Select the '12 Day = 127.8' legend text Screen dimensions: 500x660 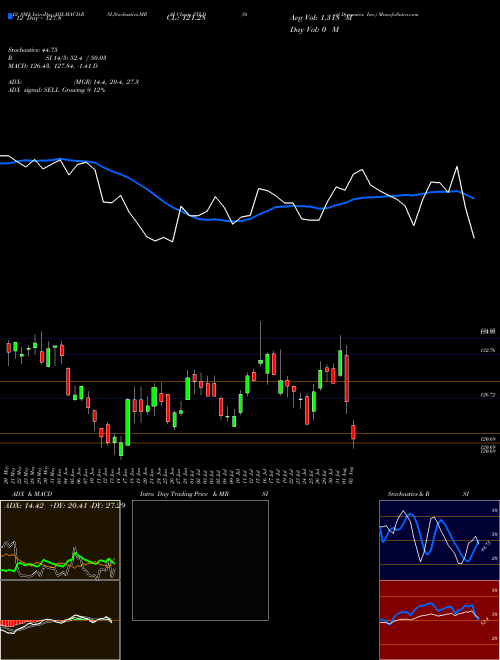(38, 18)
